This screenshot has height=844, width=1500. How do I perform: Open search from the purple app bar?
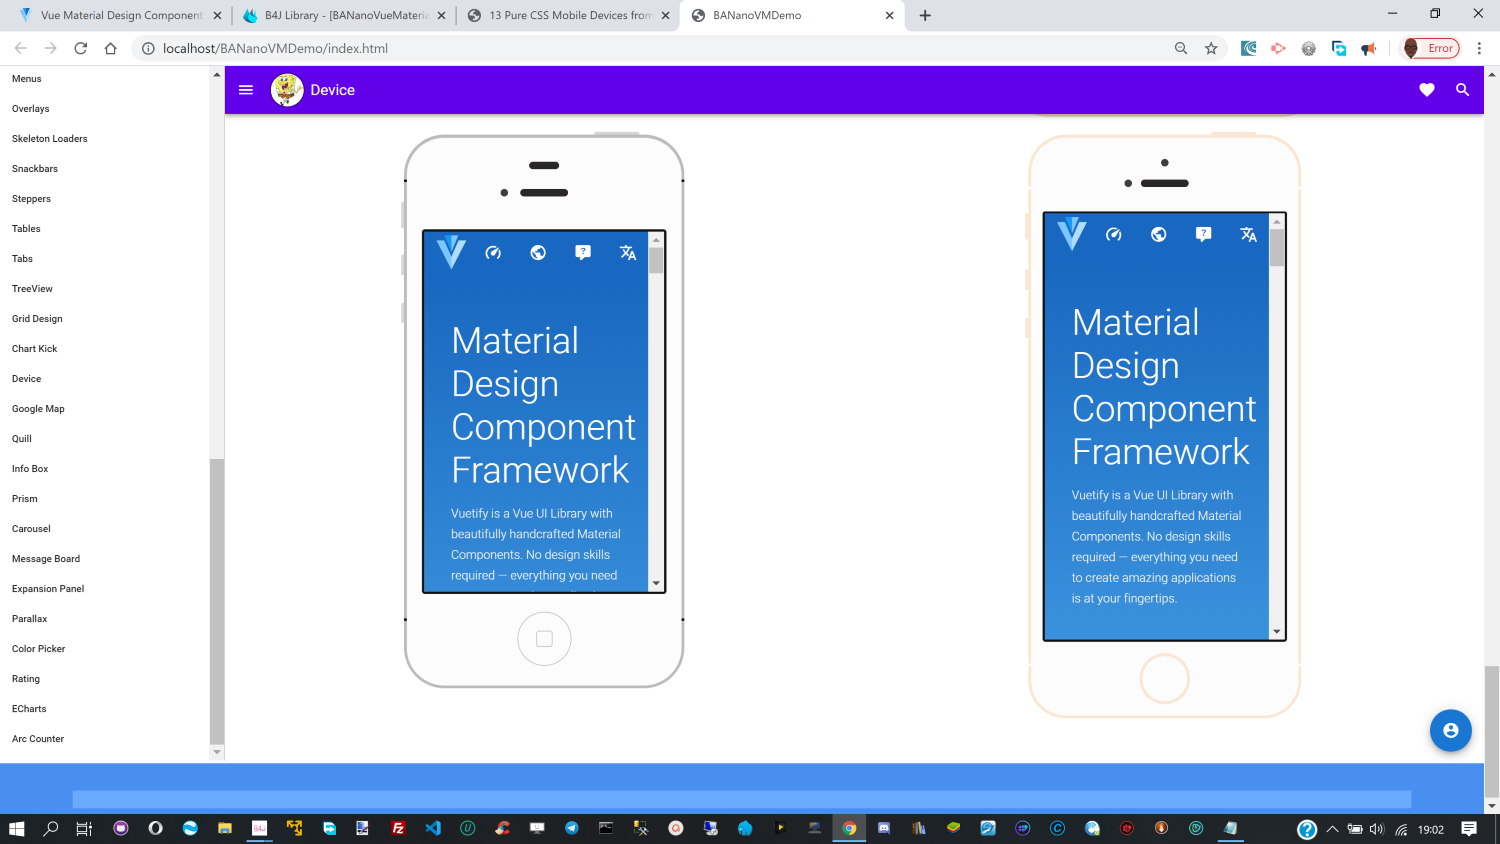click(1462, 90)
